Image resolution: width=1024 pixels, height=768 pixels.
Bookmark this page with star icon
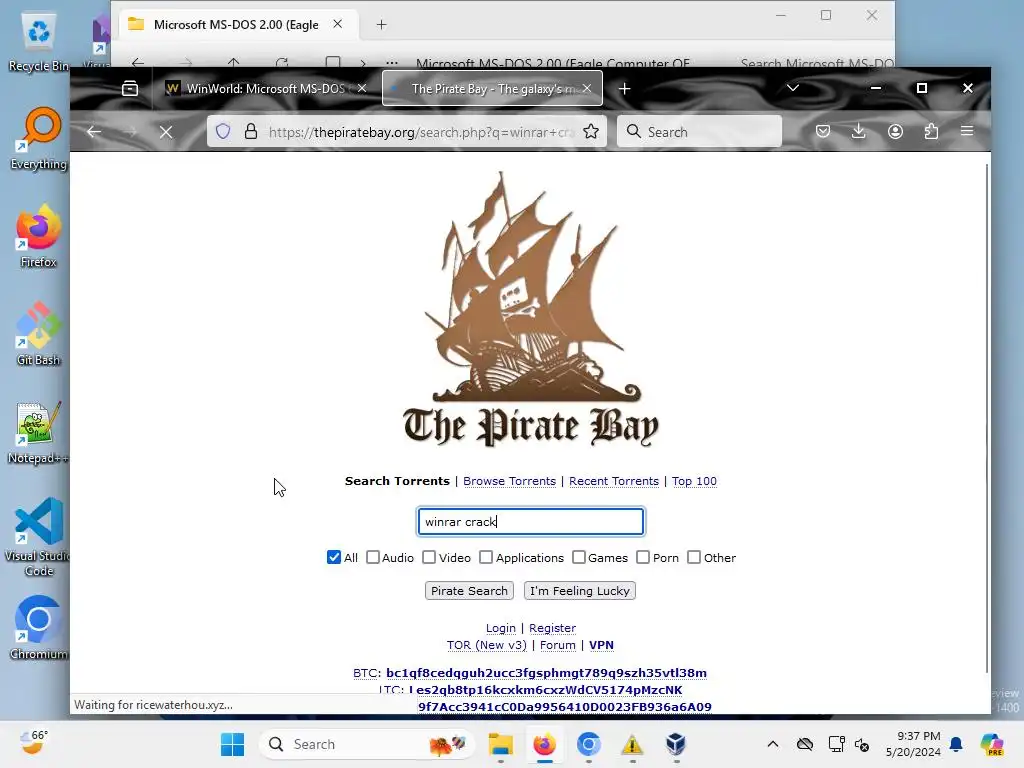591,131
